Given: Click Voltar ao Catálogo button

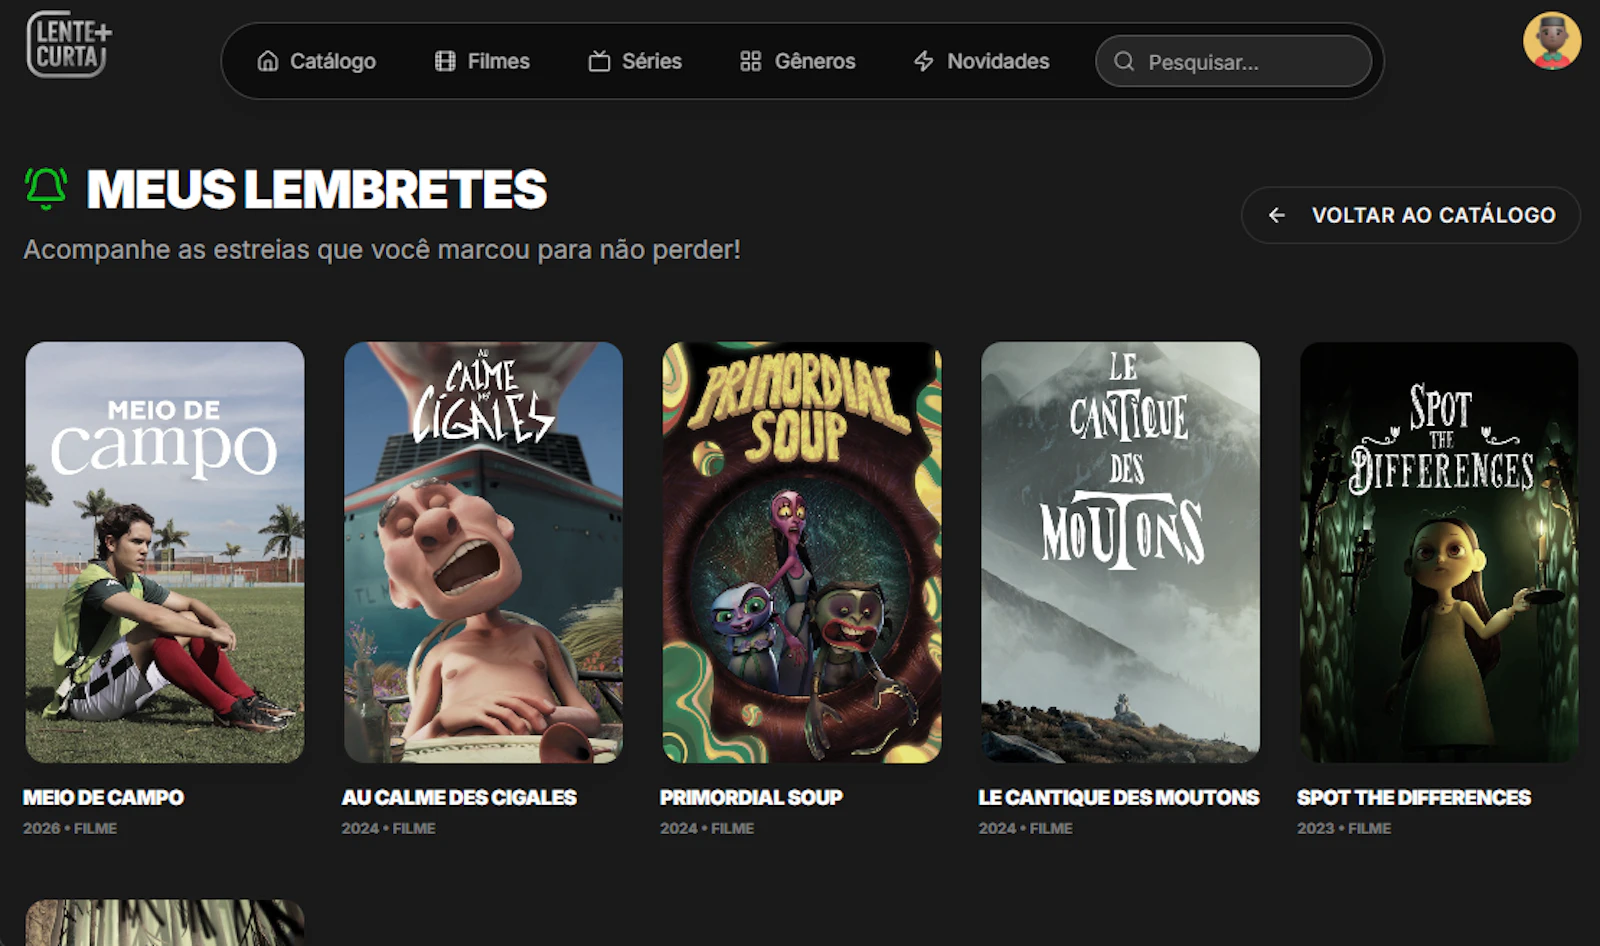Looking at the screenshot, I should coord(1411,215).
